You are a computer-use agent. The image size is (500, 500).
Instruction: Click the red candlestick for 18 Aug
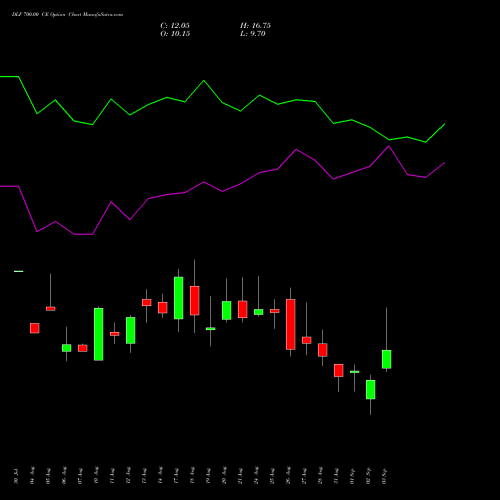[195, 300]
